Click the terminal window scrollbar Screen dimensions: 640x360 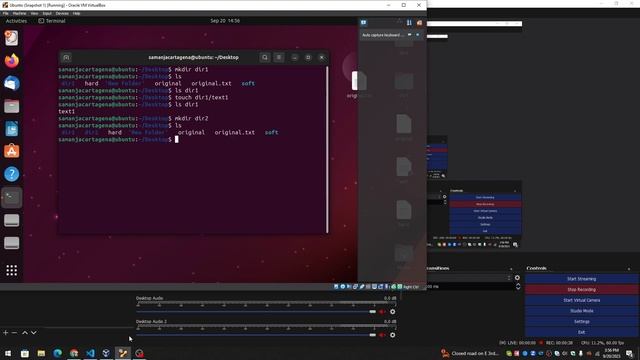pos(327,149)
